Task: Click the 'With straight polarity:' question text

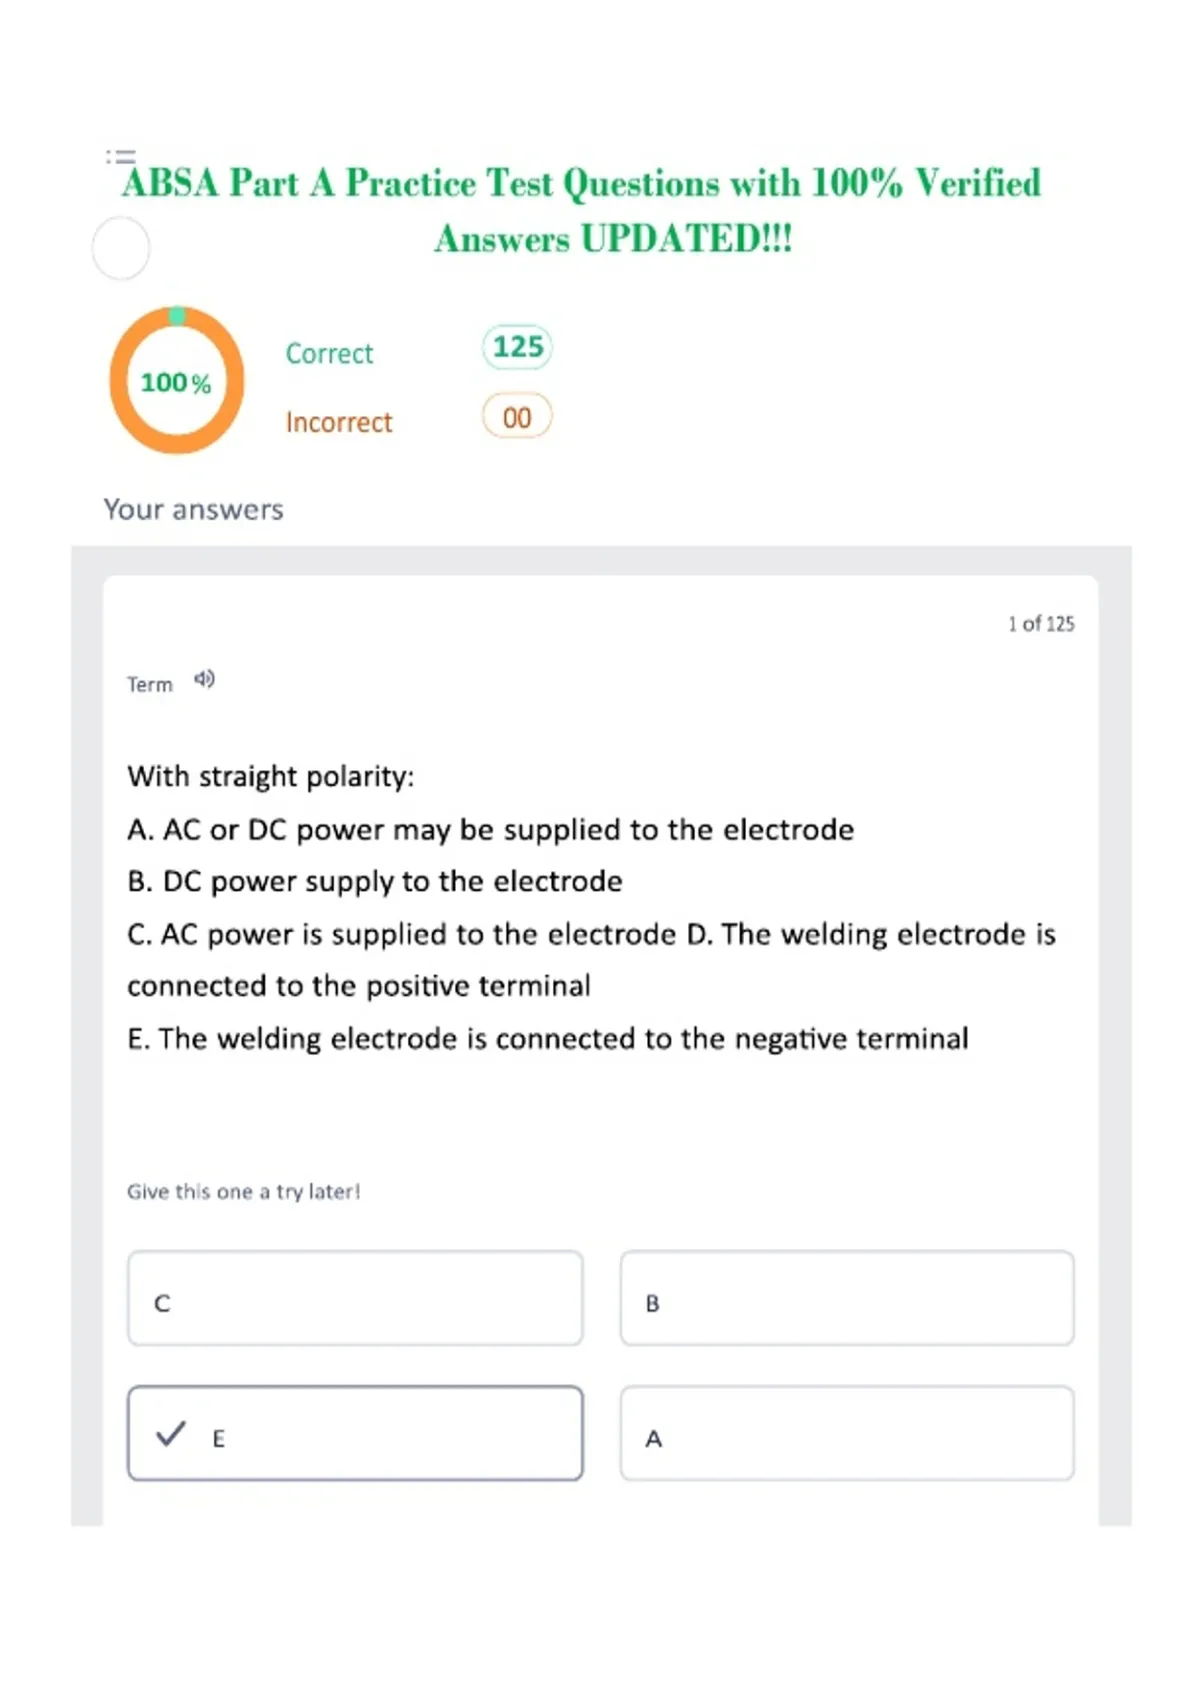Action: [x=271, y=776]
